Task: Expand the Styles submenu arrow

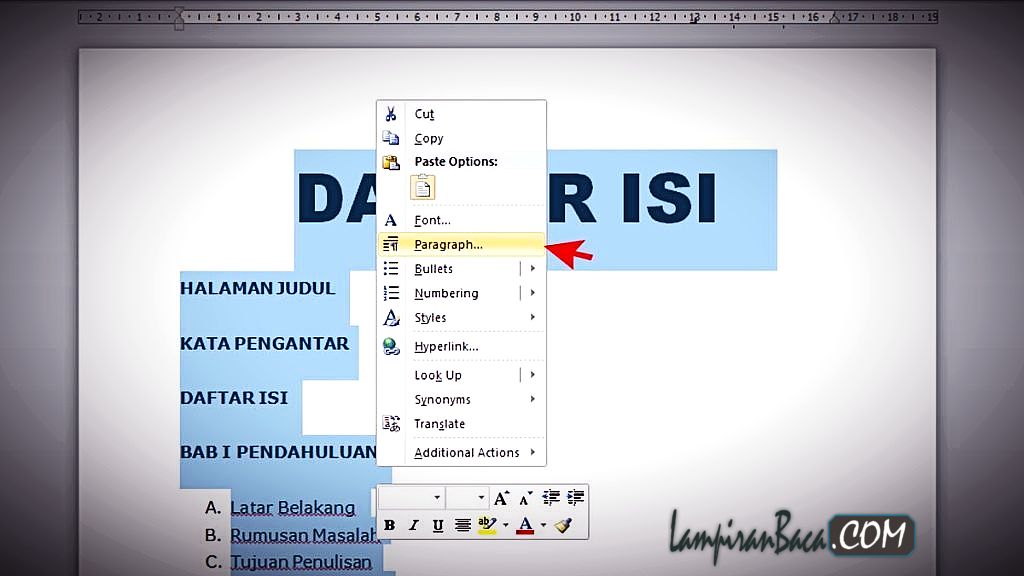Action: [533, 317]
